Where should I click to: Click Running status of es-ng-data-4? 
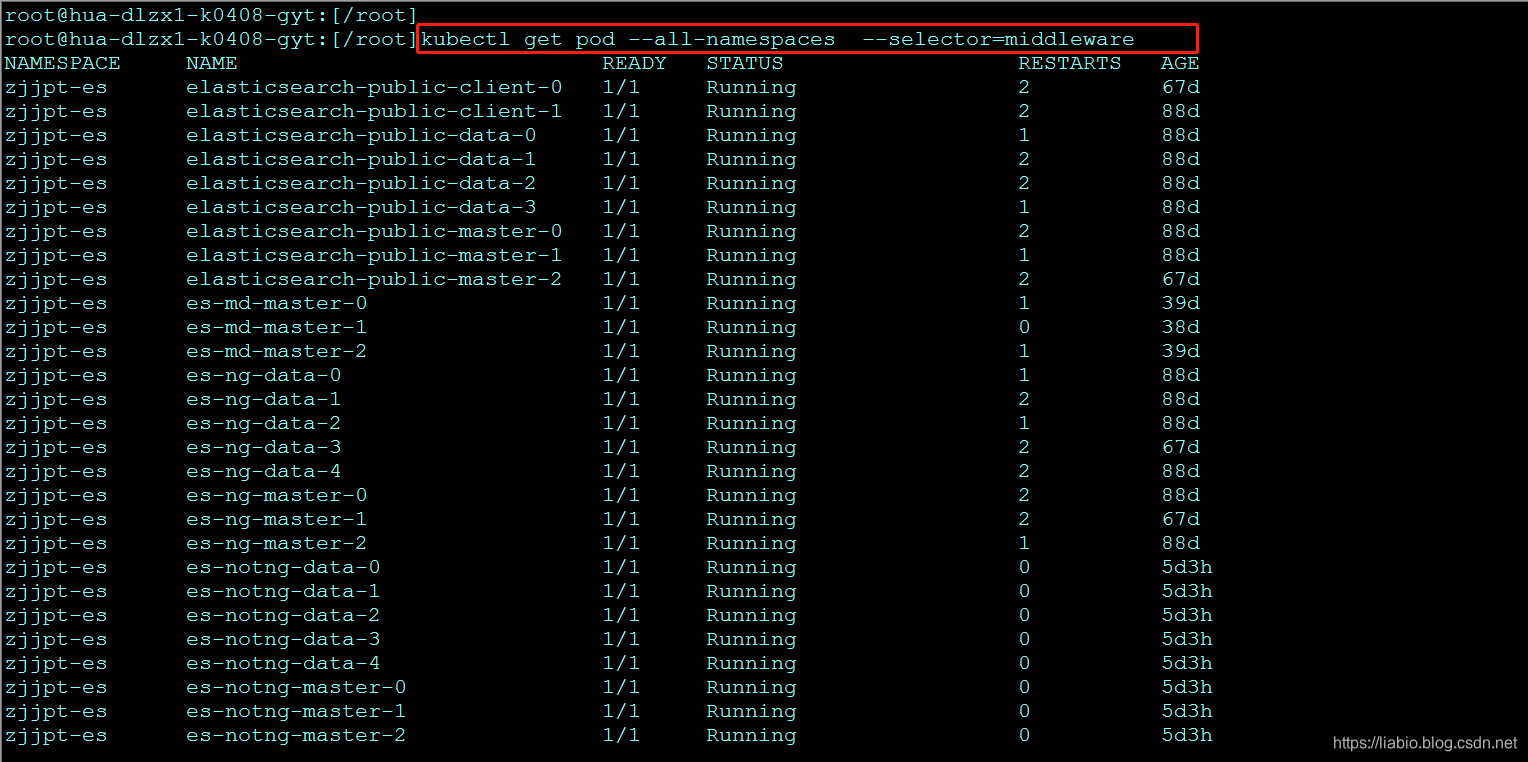pyautogui.click(x=751, y=471)
